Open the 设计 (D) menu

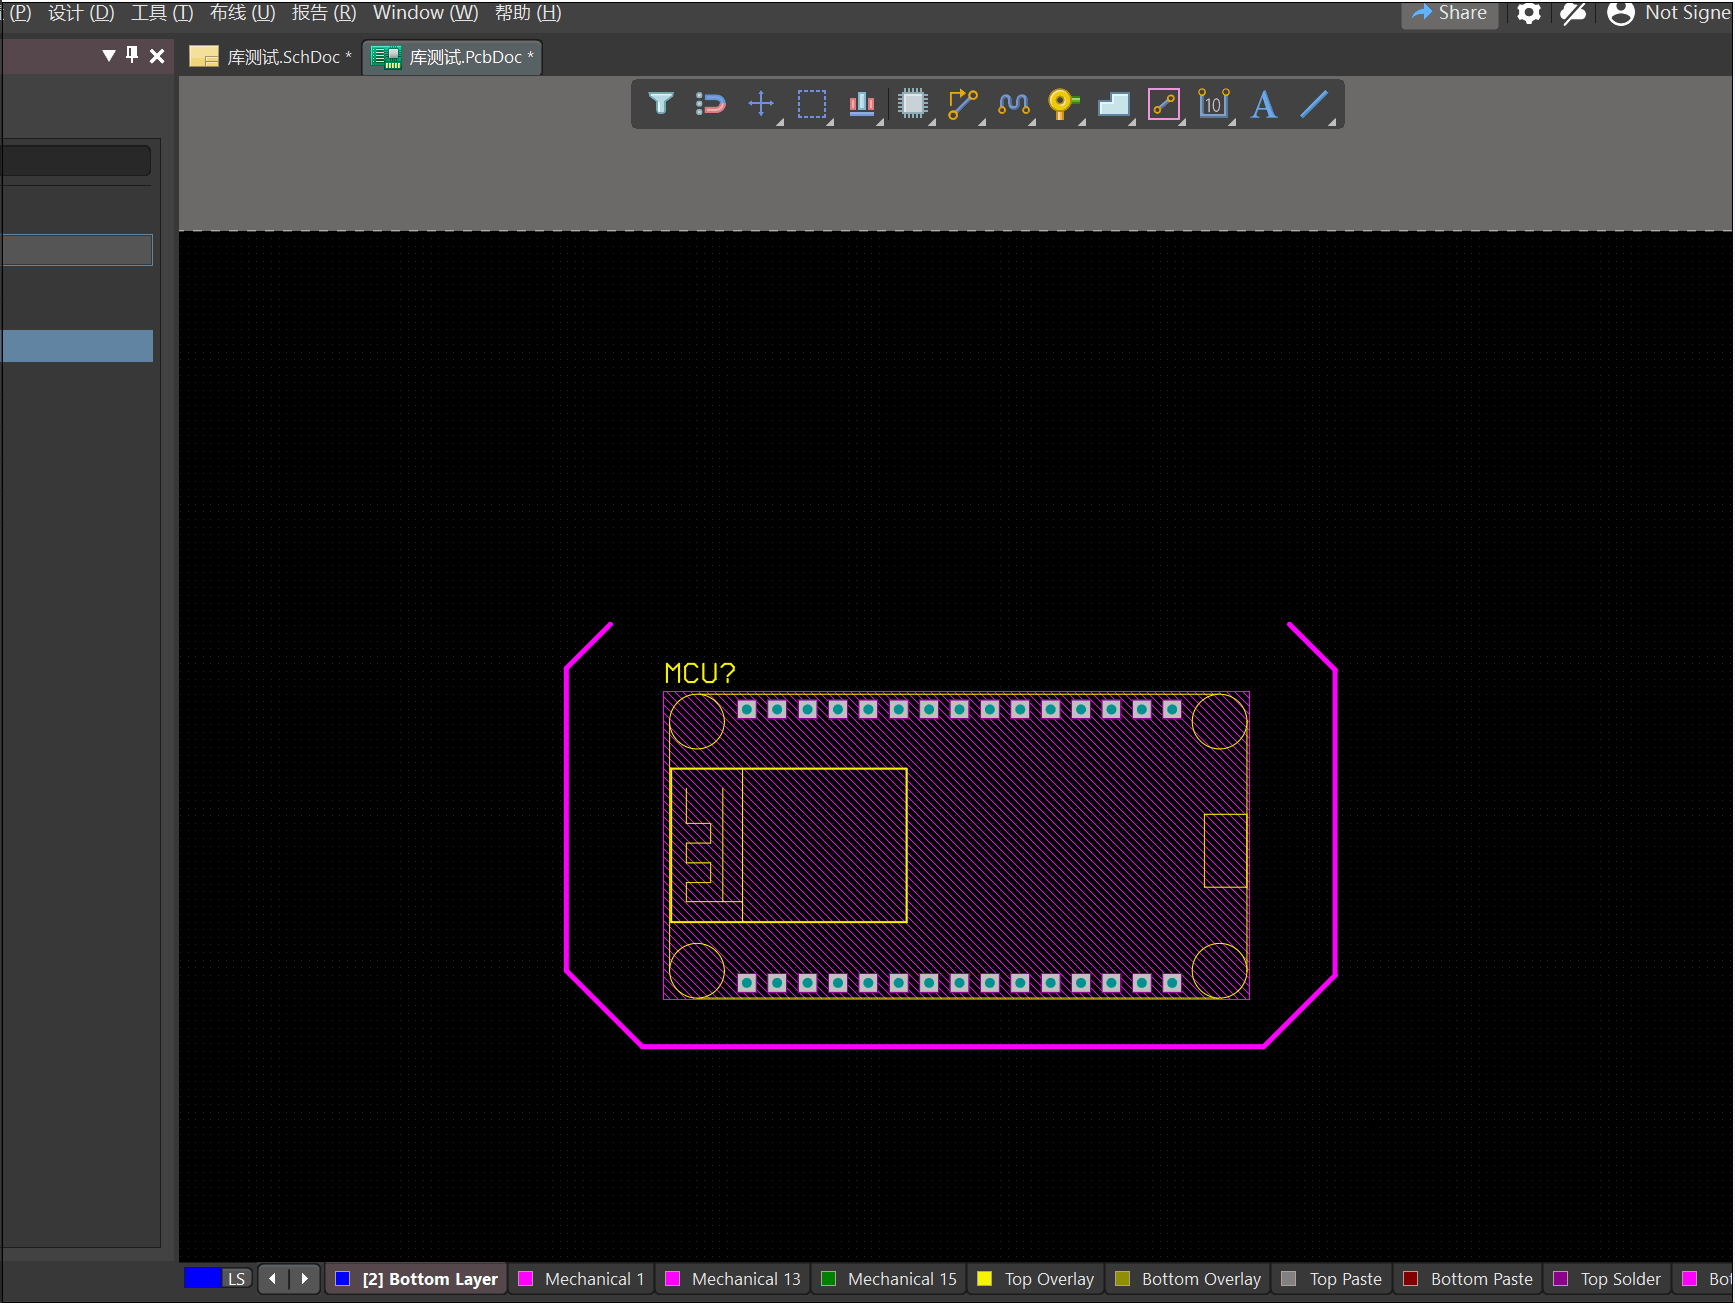click(x=81, y=13)
